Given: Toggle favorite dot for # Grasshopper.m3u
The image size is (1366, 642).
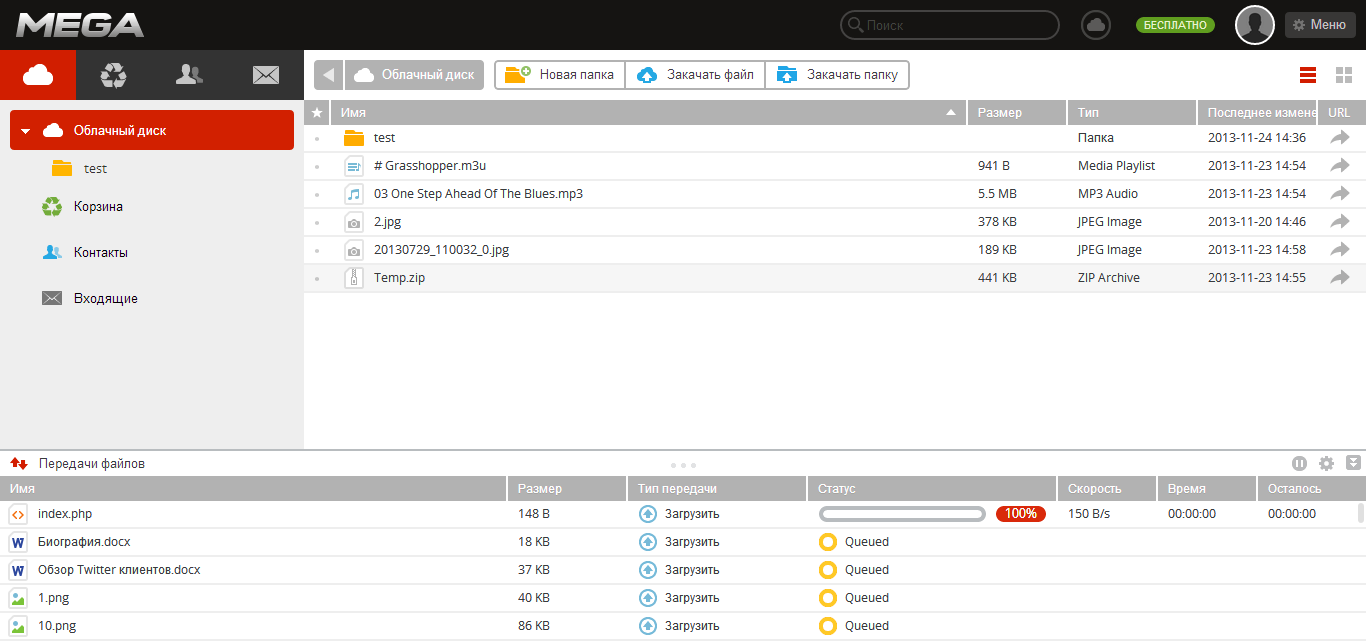Looking at the screenshot, I should click(x=317, y=166).
